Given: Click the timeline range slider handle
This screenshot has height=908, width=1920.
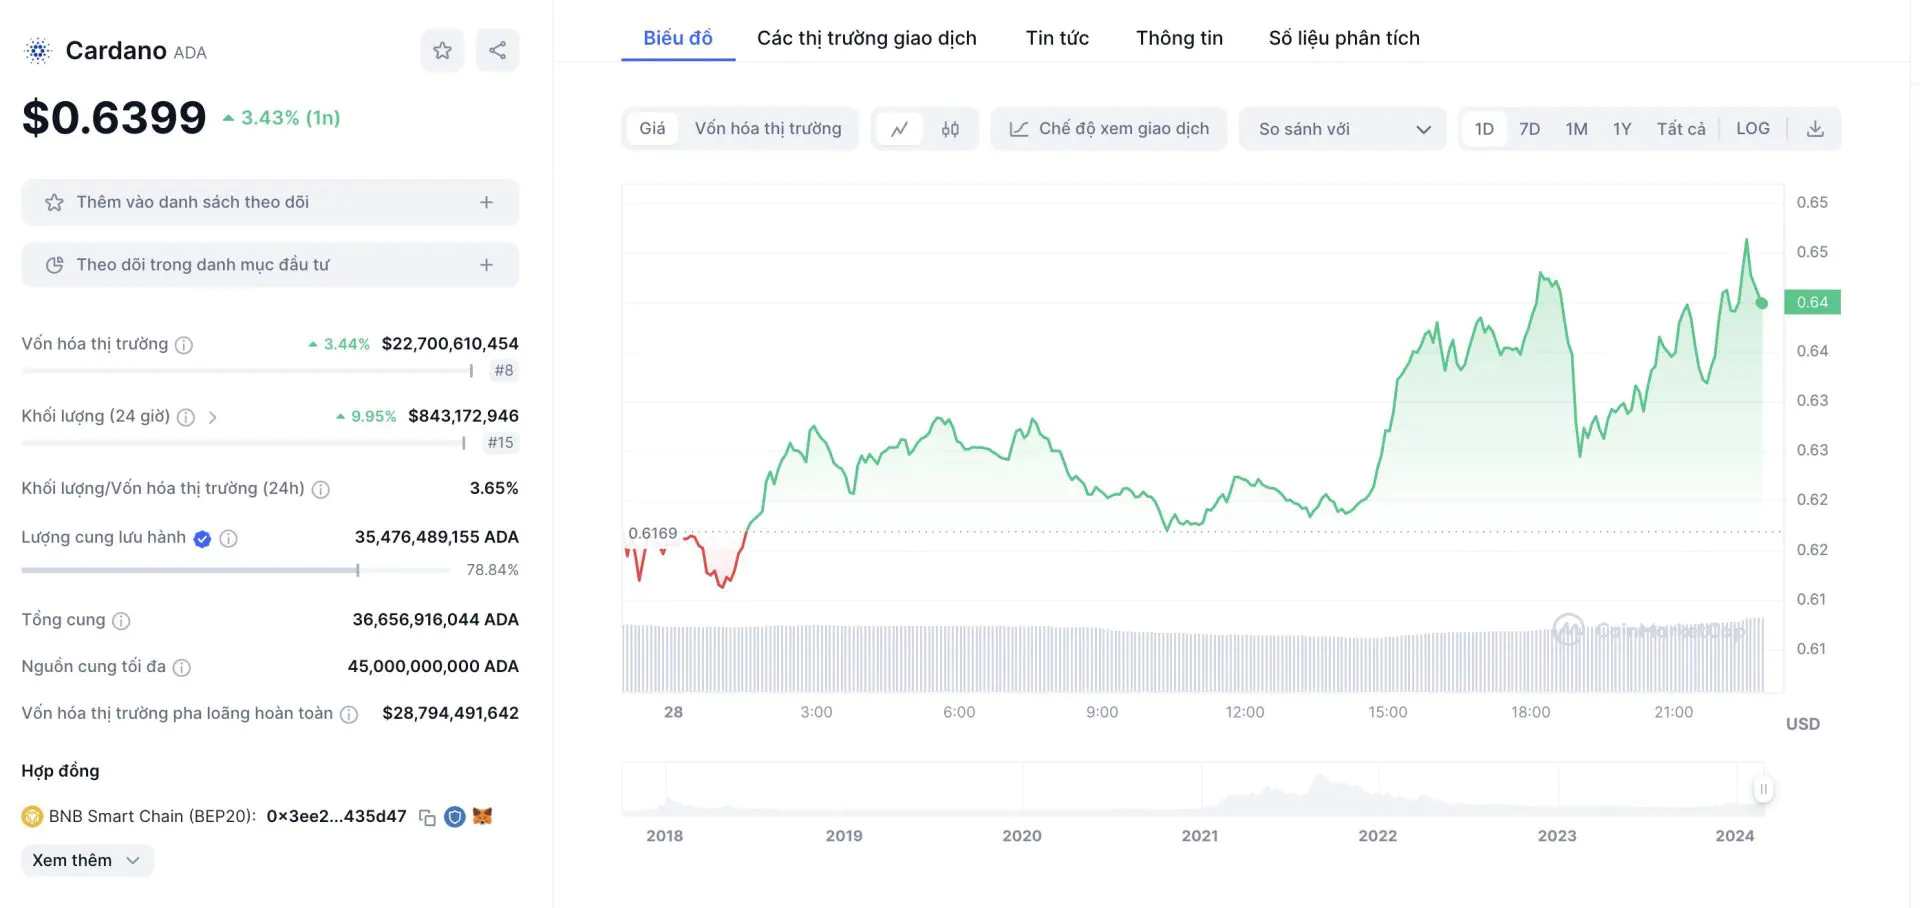Looking at the screenshot, I should pyautogui.click(x=1763, y=789).
